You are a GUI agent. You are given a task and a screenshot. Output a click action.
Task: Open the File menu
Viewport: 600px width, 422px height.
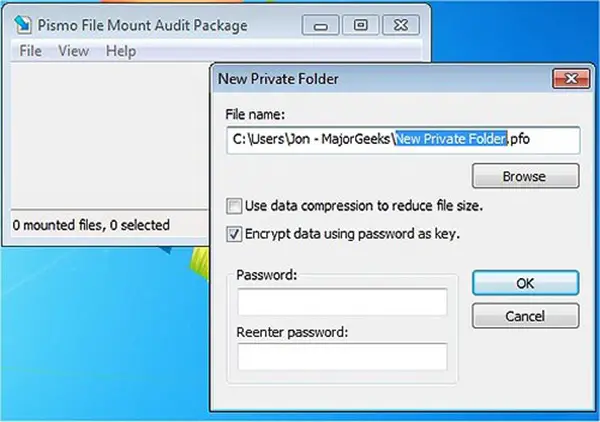point(31,50)
